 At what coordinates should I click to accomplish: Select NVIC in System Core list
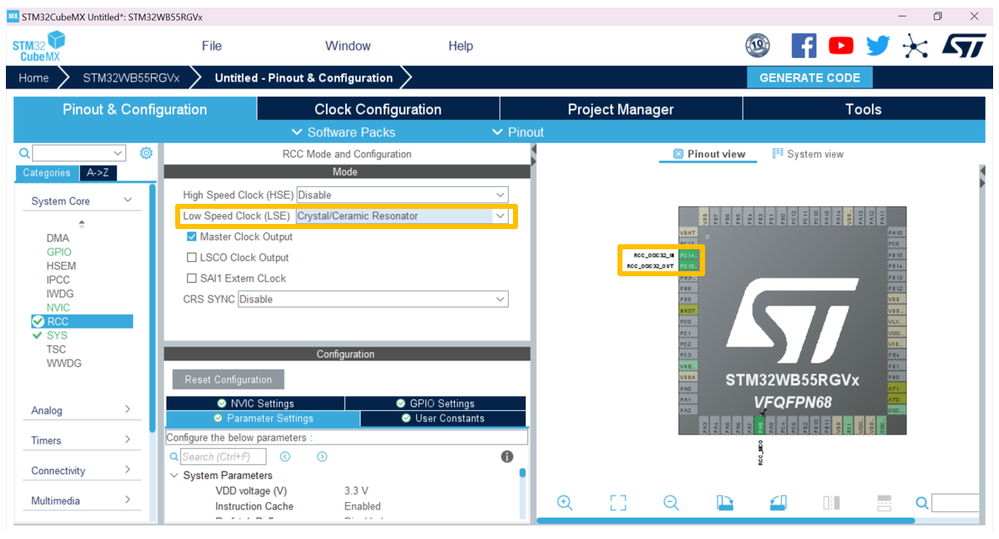click(x=58, y=307)
